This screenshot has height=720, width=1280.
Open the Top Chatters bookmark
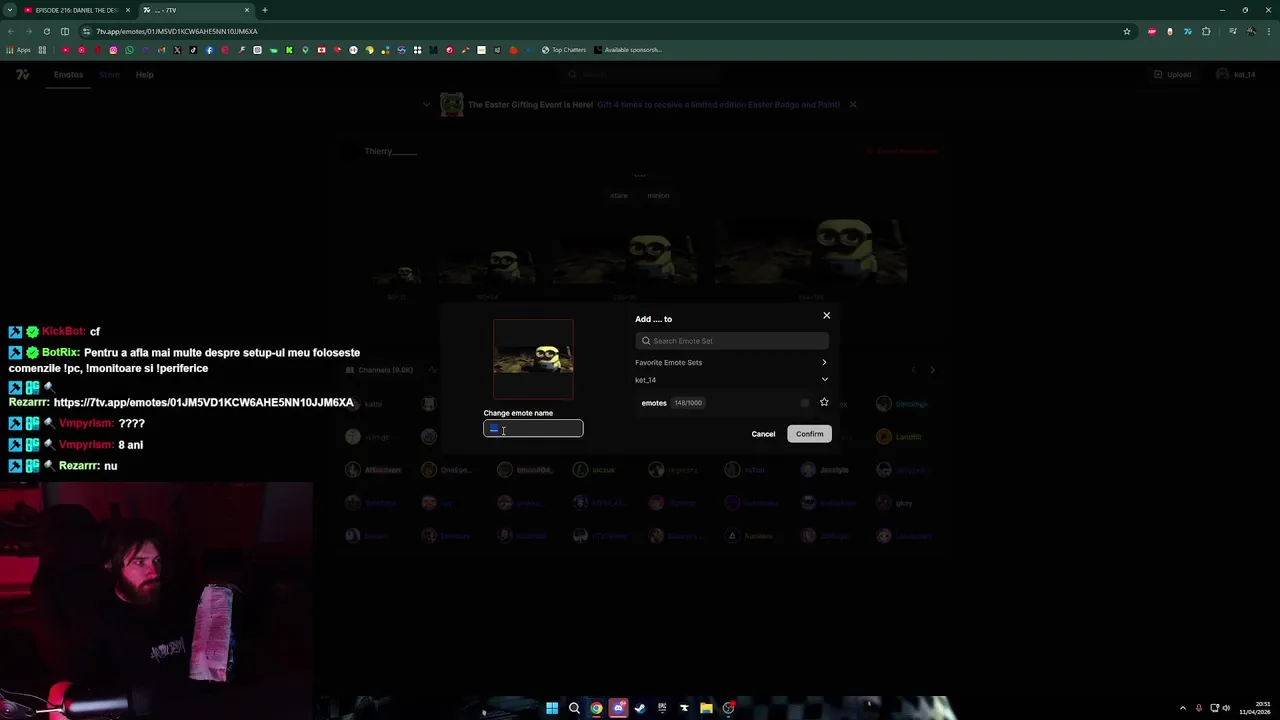[564, 50]
